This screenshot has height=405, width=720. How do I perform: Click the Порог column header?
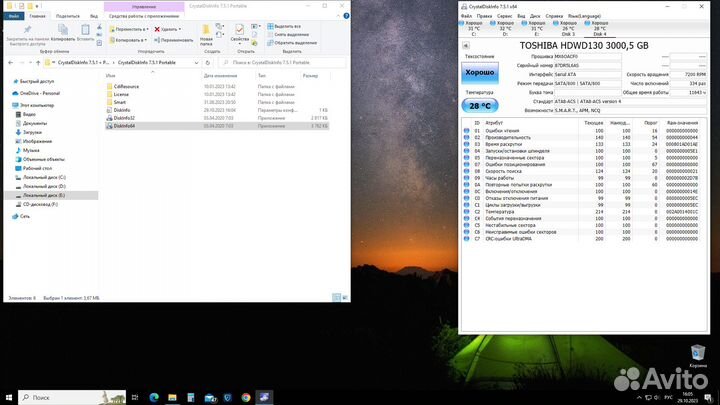(x=651, y=123)
